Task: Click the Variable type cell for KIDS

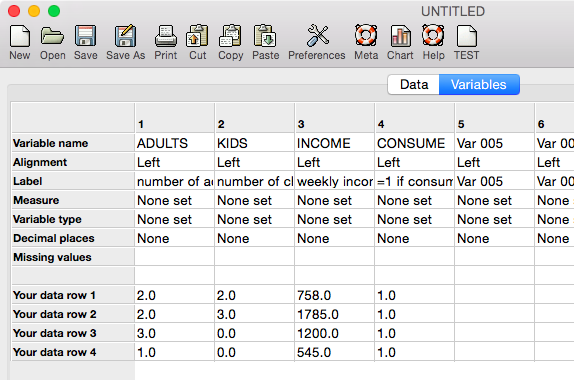Action: [254, 219]
